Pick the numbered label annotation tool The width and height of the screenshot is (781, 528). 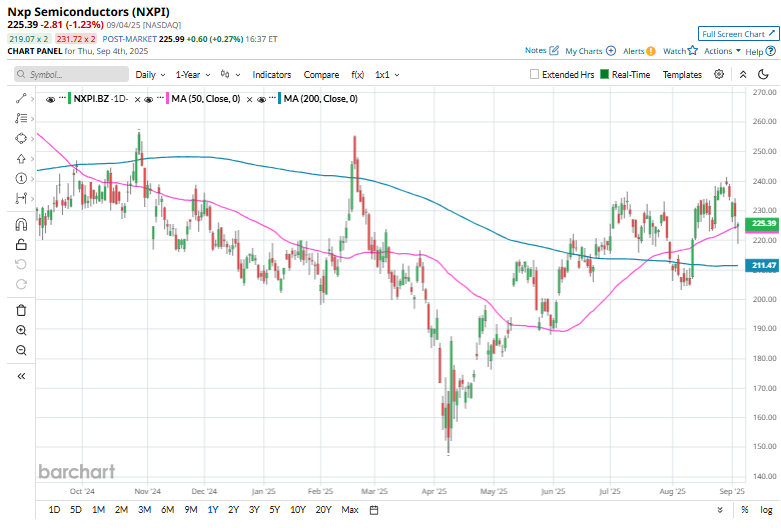pos(21,178)
